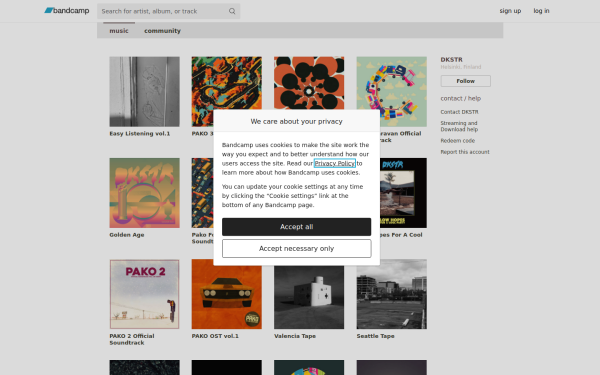The height and width of the screenshot is (375, 600).
Task: Open the PAKO 2 Official Soundtrack cover
Action: (145, 294)
